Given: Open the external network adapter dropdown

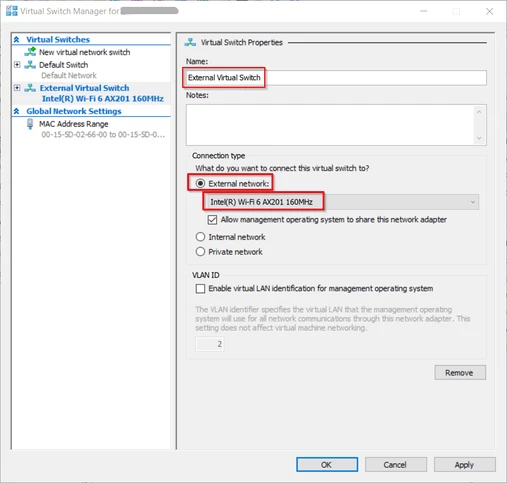Looking at the screenshot, I should click(341, 202).
